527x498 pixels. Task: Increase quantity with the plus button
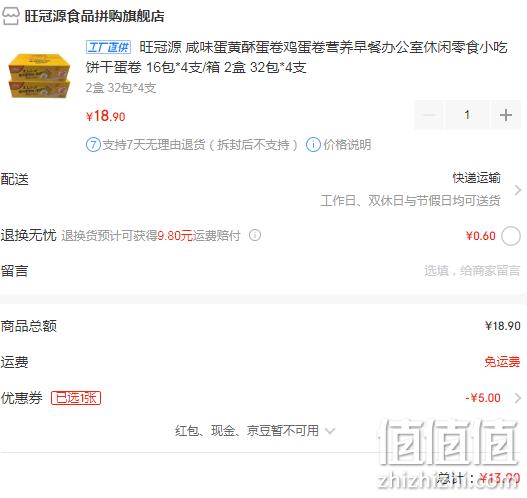point(505,115)
